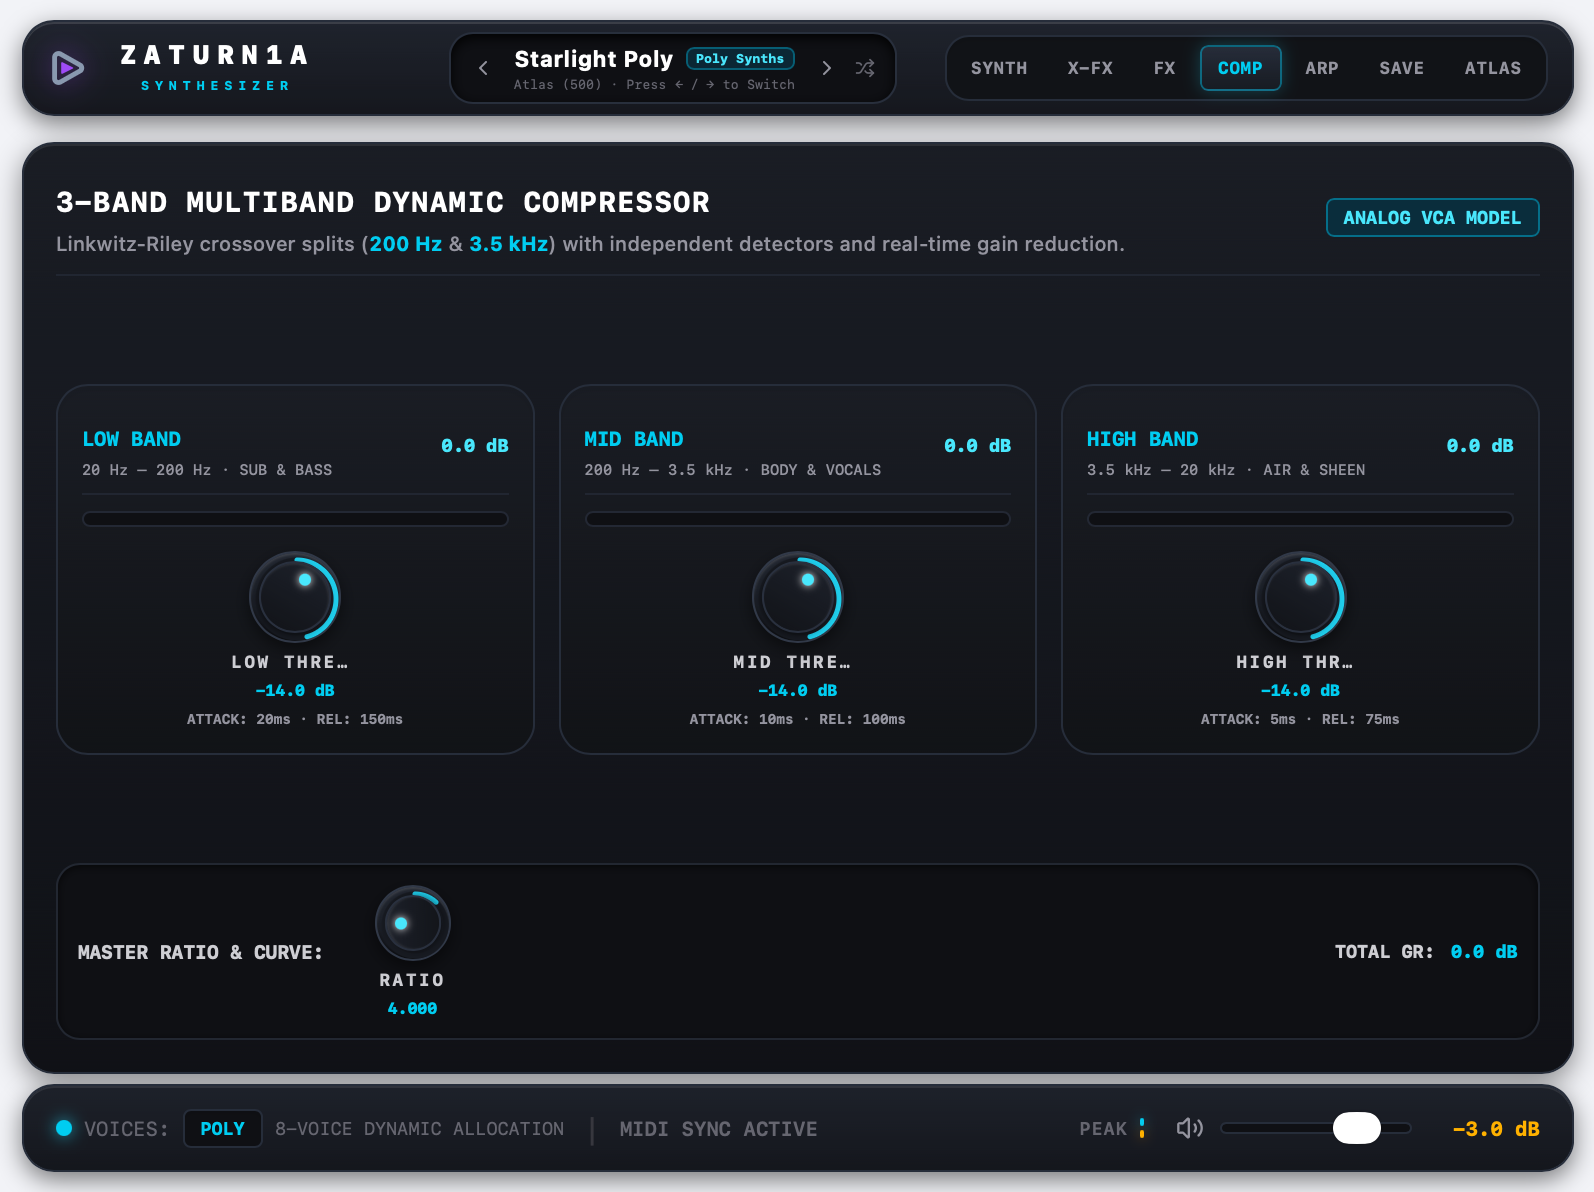Click the -3.0 dB master volume readout
Viewport: 1594px width, 1192px height.
1496,1129
